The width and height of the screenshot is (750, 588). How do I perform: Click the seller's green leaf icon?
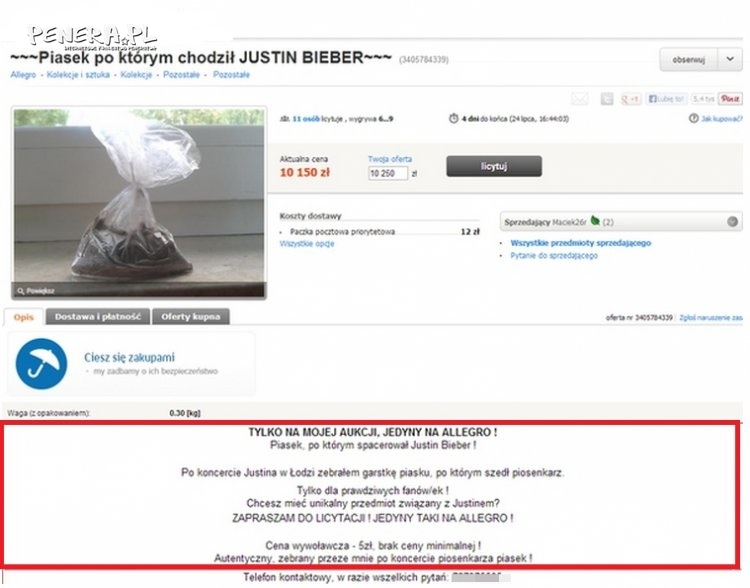point(595,221)
